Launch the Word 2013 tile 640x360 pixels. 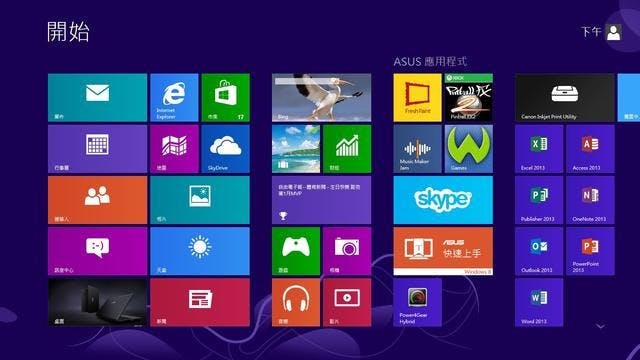[x=539, y=302]
